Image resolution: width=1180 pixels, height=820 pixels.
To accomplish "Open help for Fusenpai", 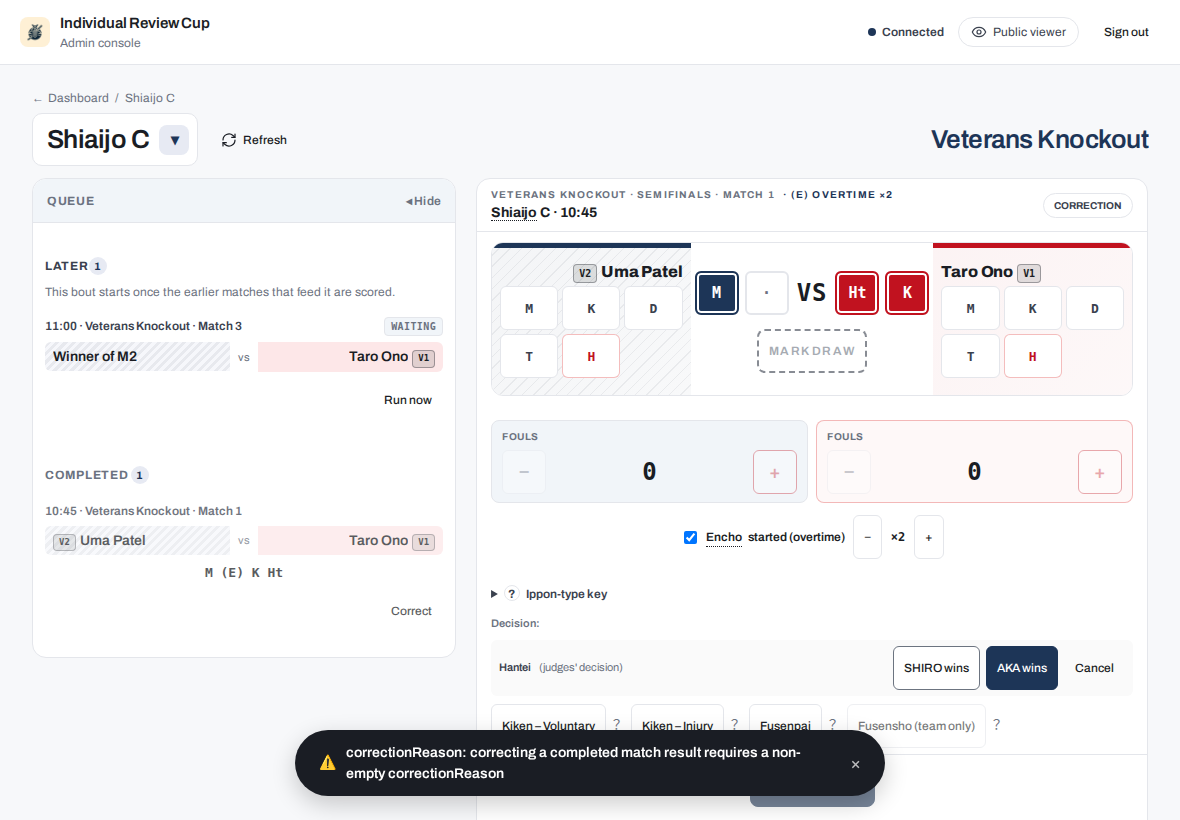I will (832, 724).
